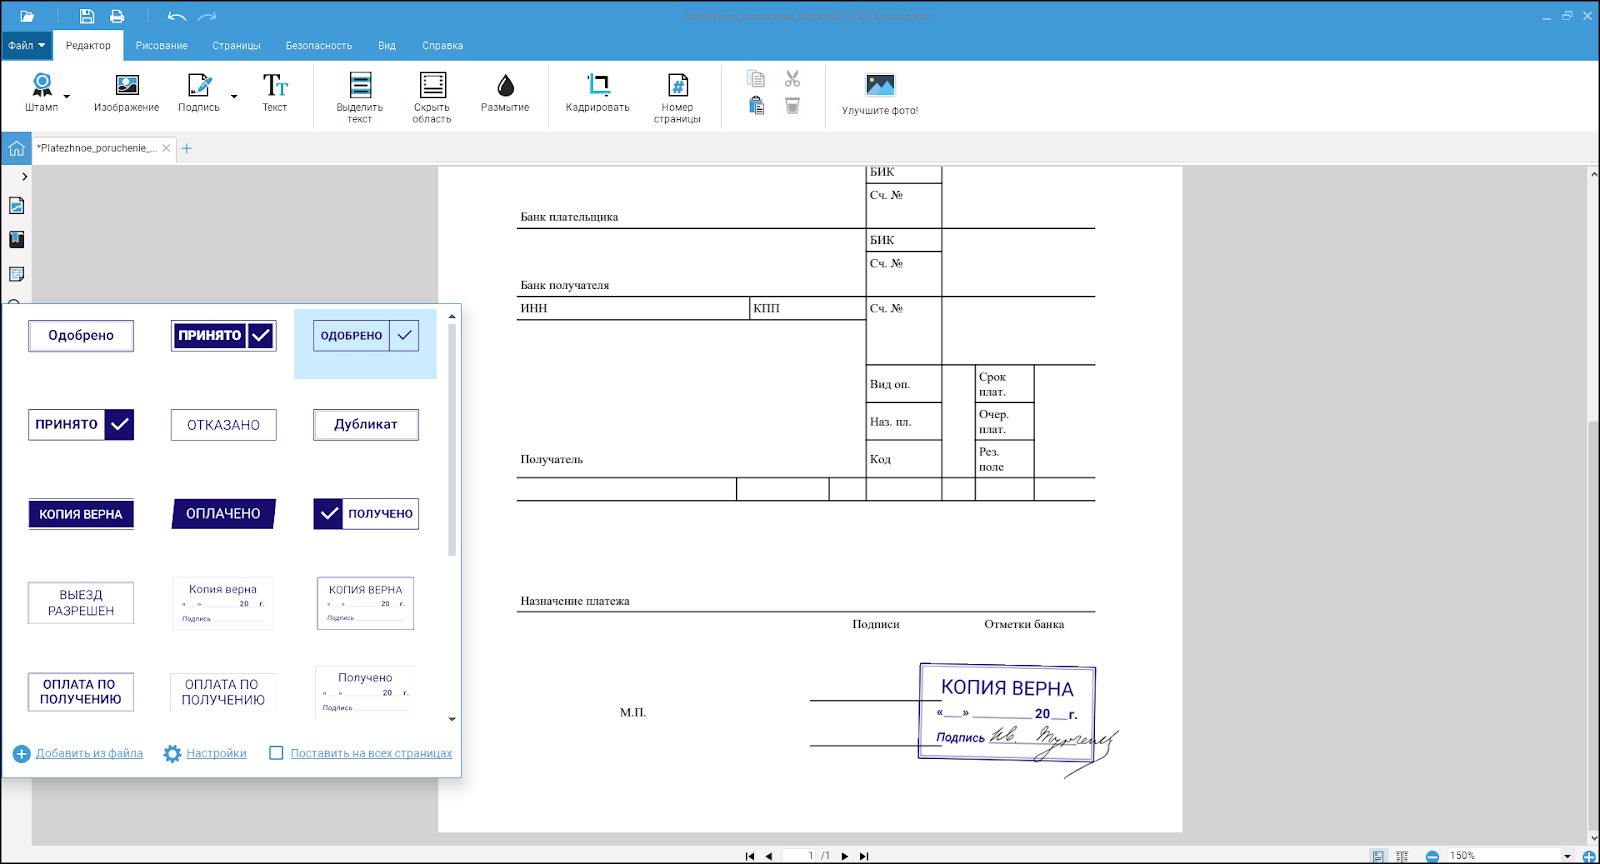The height and width of the screenshot is (864, 1600).
Task: Open stamp Настройки link
Action: pyautogui.click(x=216, y=753)
